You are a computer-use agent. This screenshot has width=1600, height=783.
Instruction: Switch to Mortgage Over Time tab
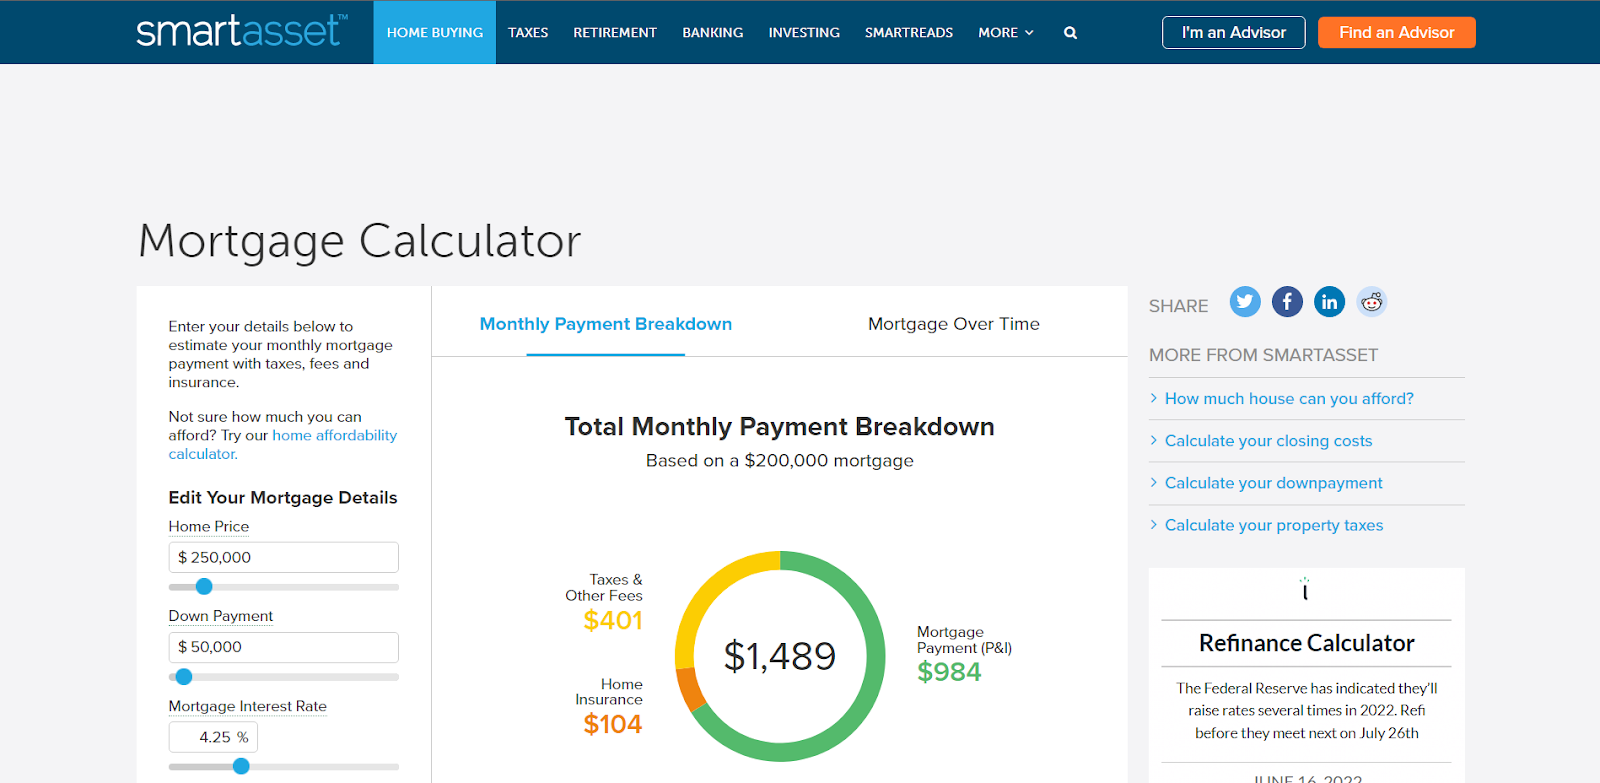[x=954, y=324]
